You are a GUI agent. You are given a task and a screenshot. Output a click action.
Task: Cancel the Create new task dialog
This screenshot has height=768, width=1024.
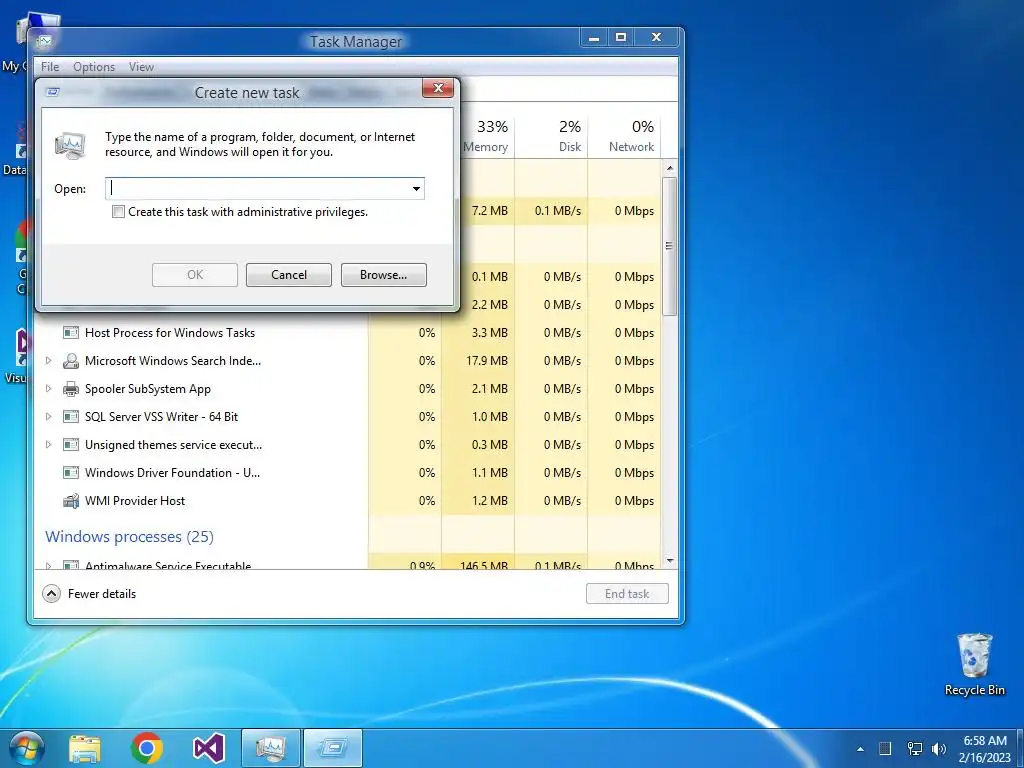(x=289, y=275)
